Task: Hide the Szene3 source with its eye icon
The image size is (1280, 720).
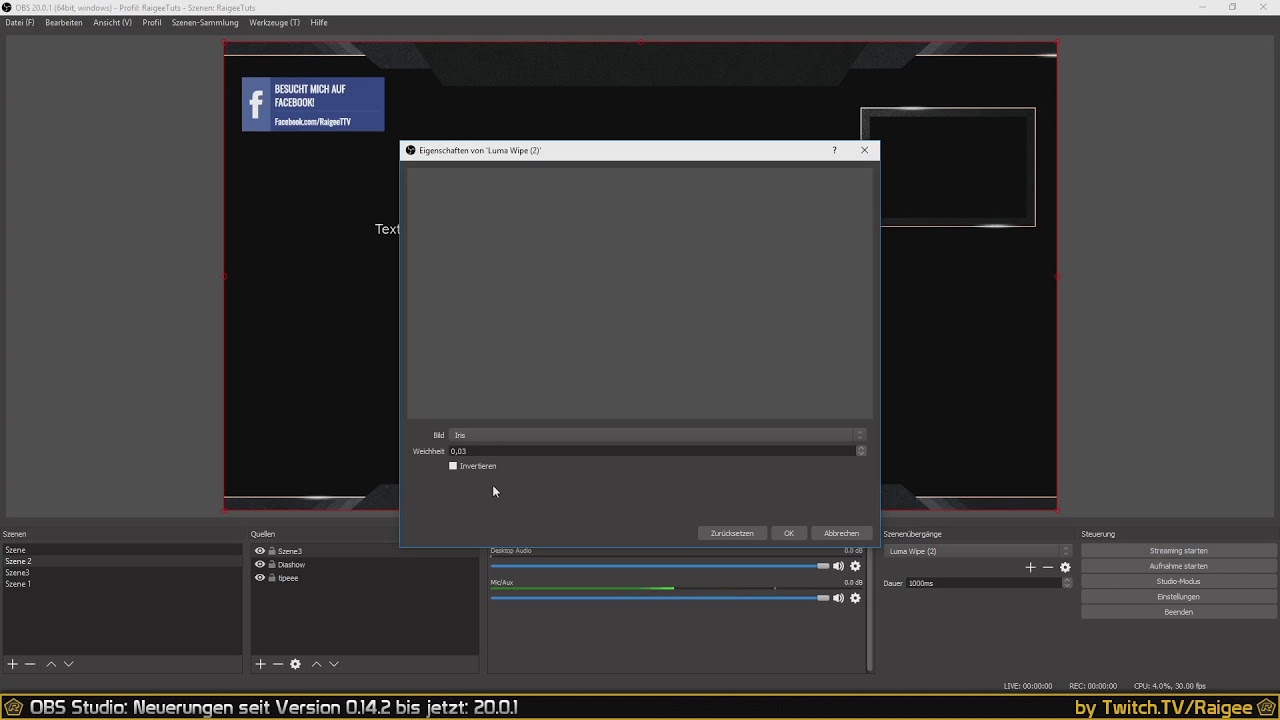Action: point(260,551)
